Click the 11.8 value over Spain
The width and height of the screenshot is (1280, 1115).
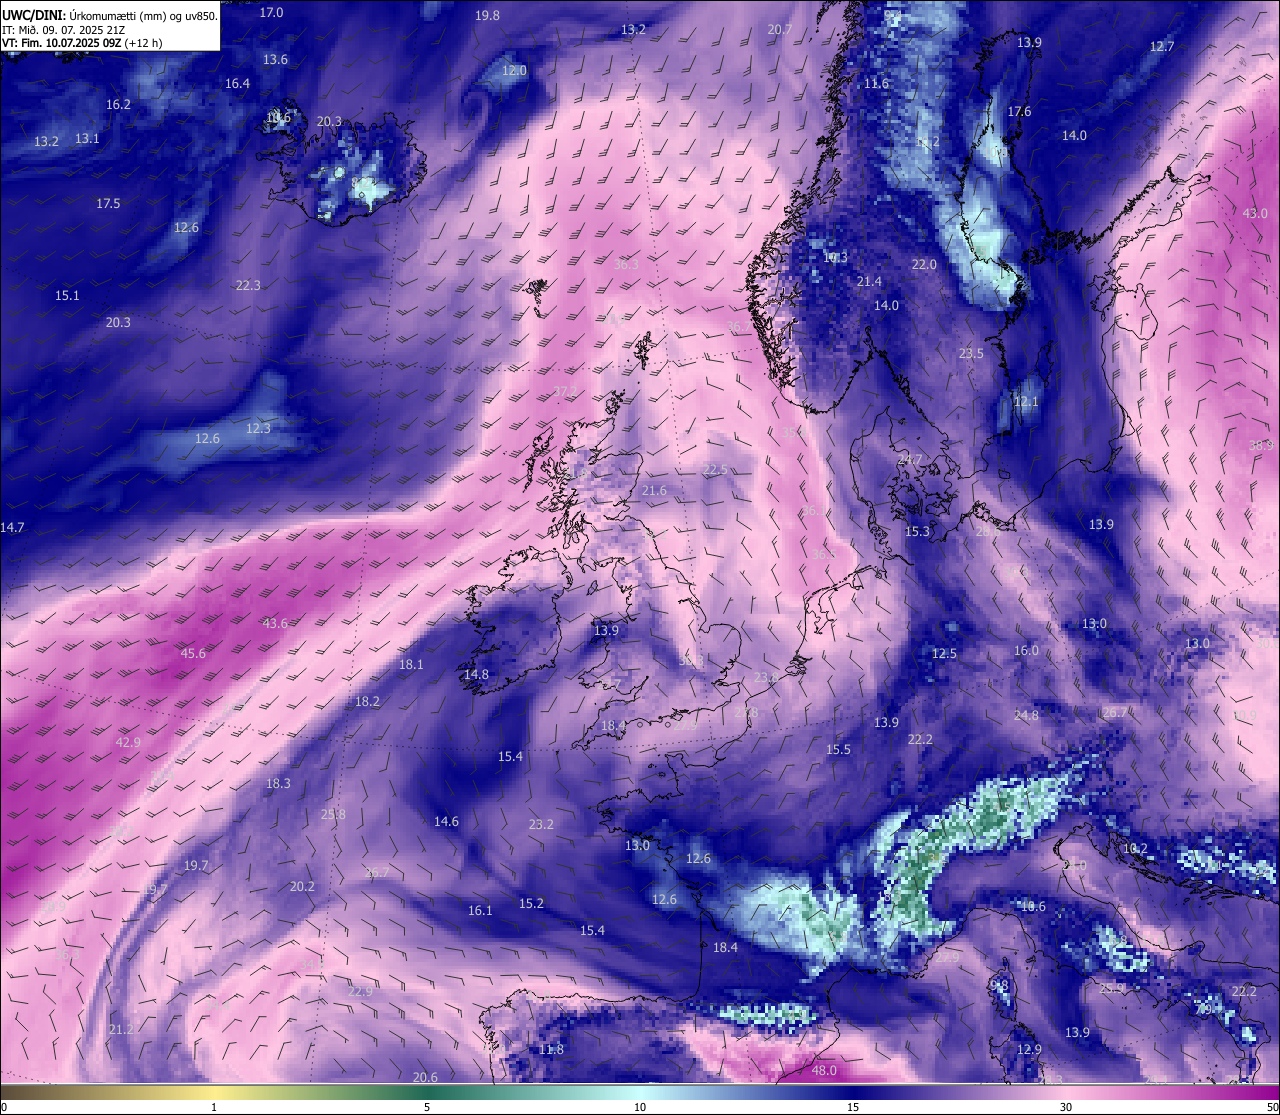551,1050
